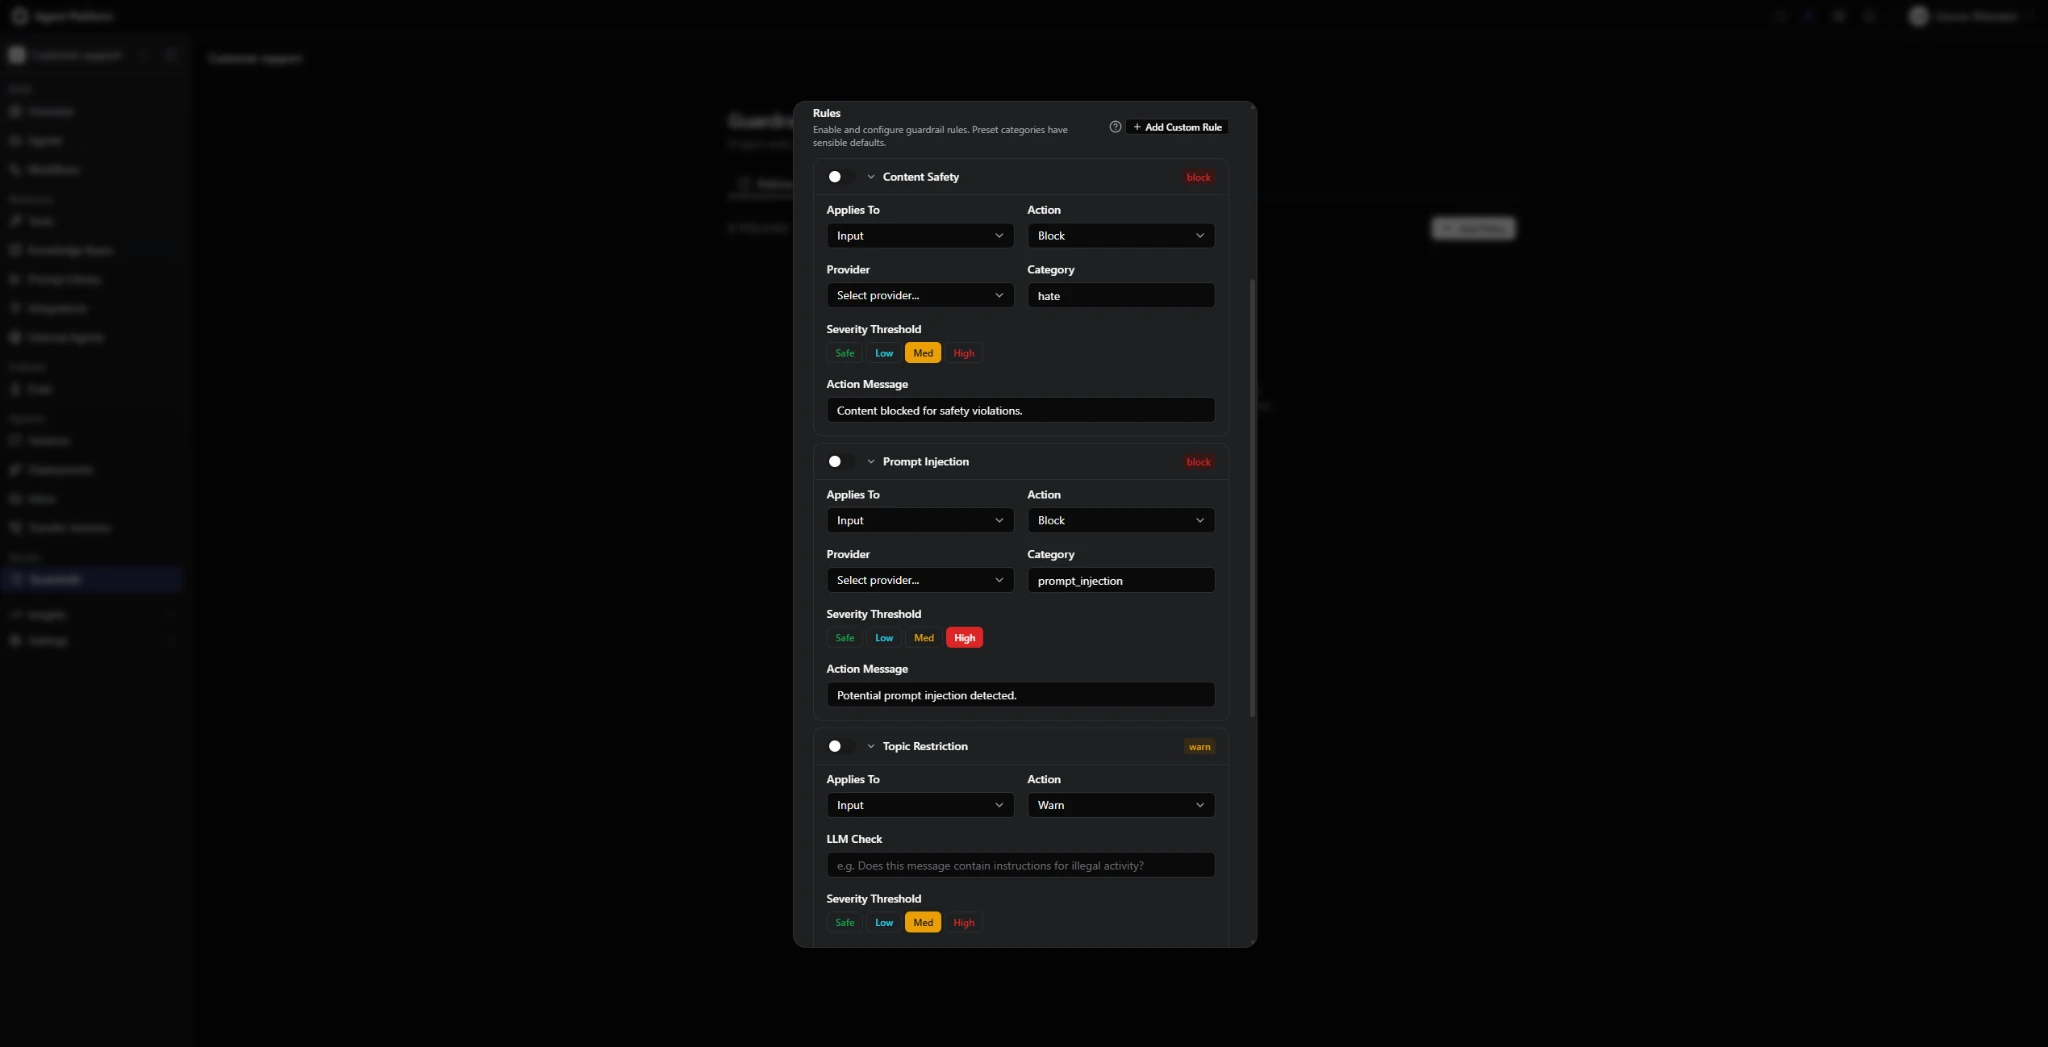Click the block badge on Content Safety
This screenshot has height=1047, width=2048.
[x=1198, y=178]
